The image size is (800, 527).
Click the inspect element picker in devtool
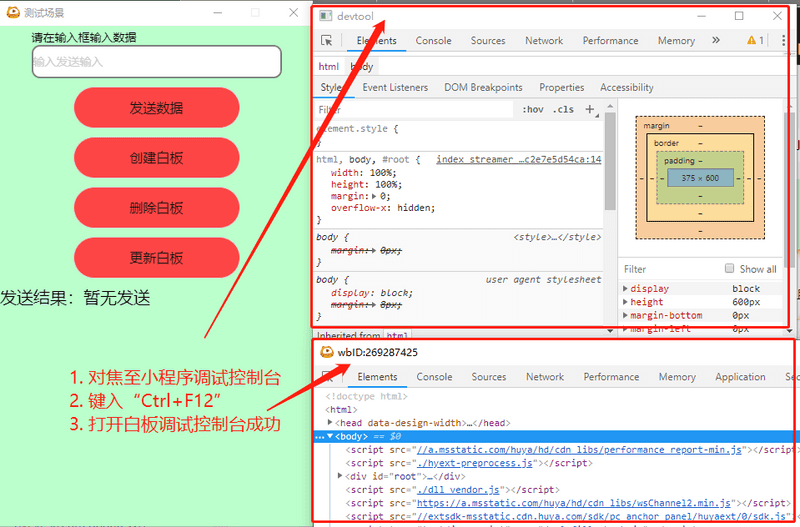click(327, 41)
